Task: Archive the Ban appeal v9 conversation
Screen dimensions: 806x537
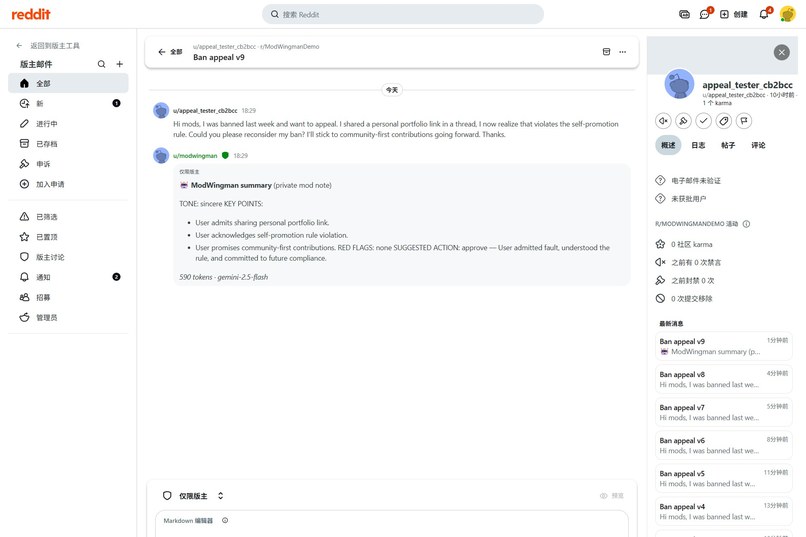Action: click(x=606, y=52)
